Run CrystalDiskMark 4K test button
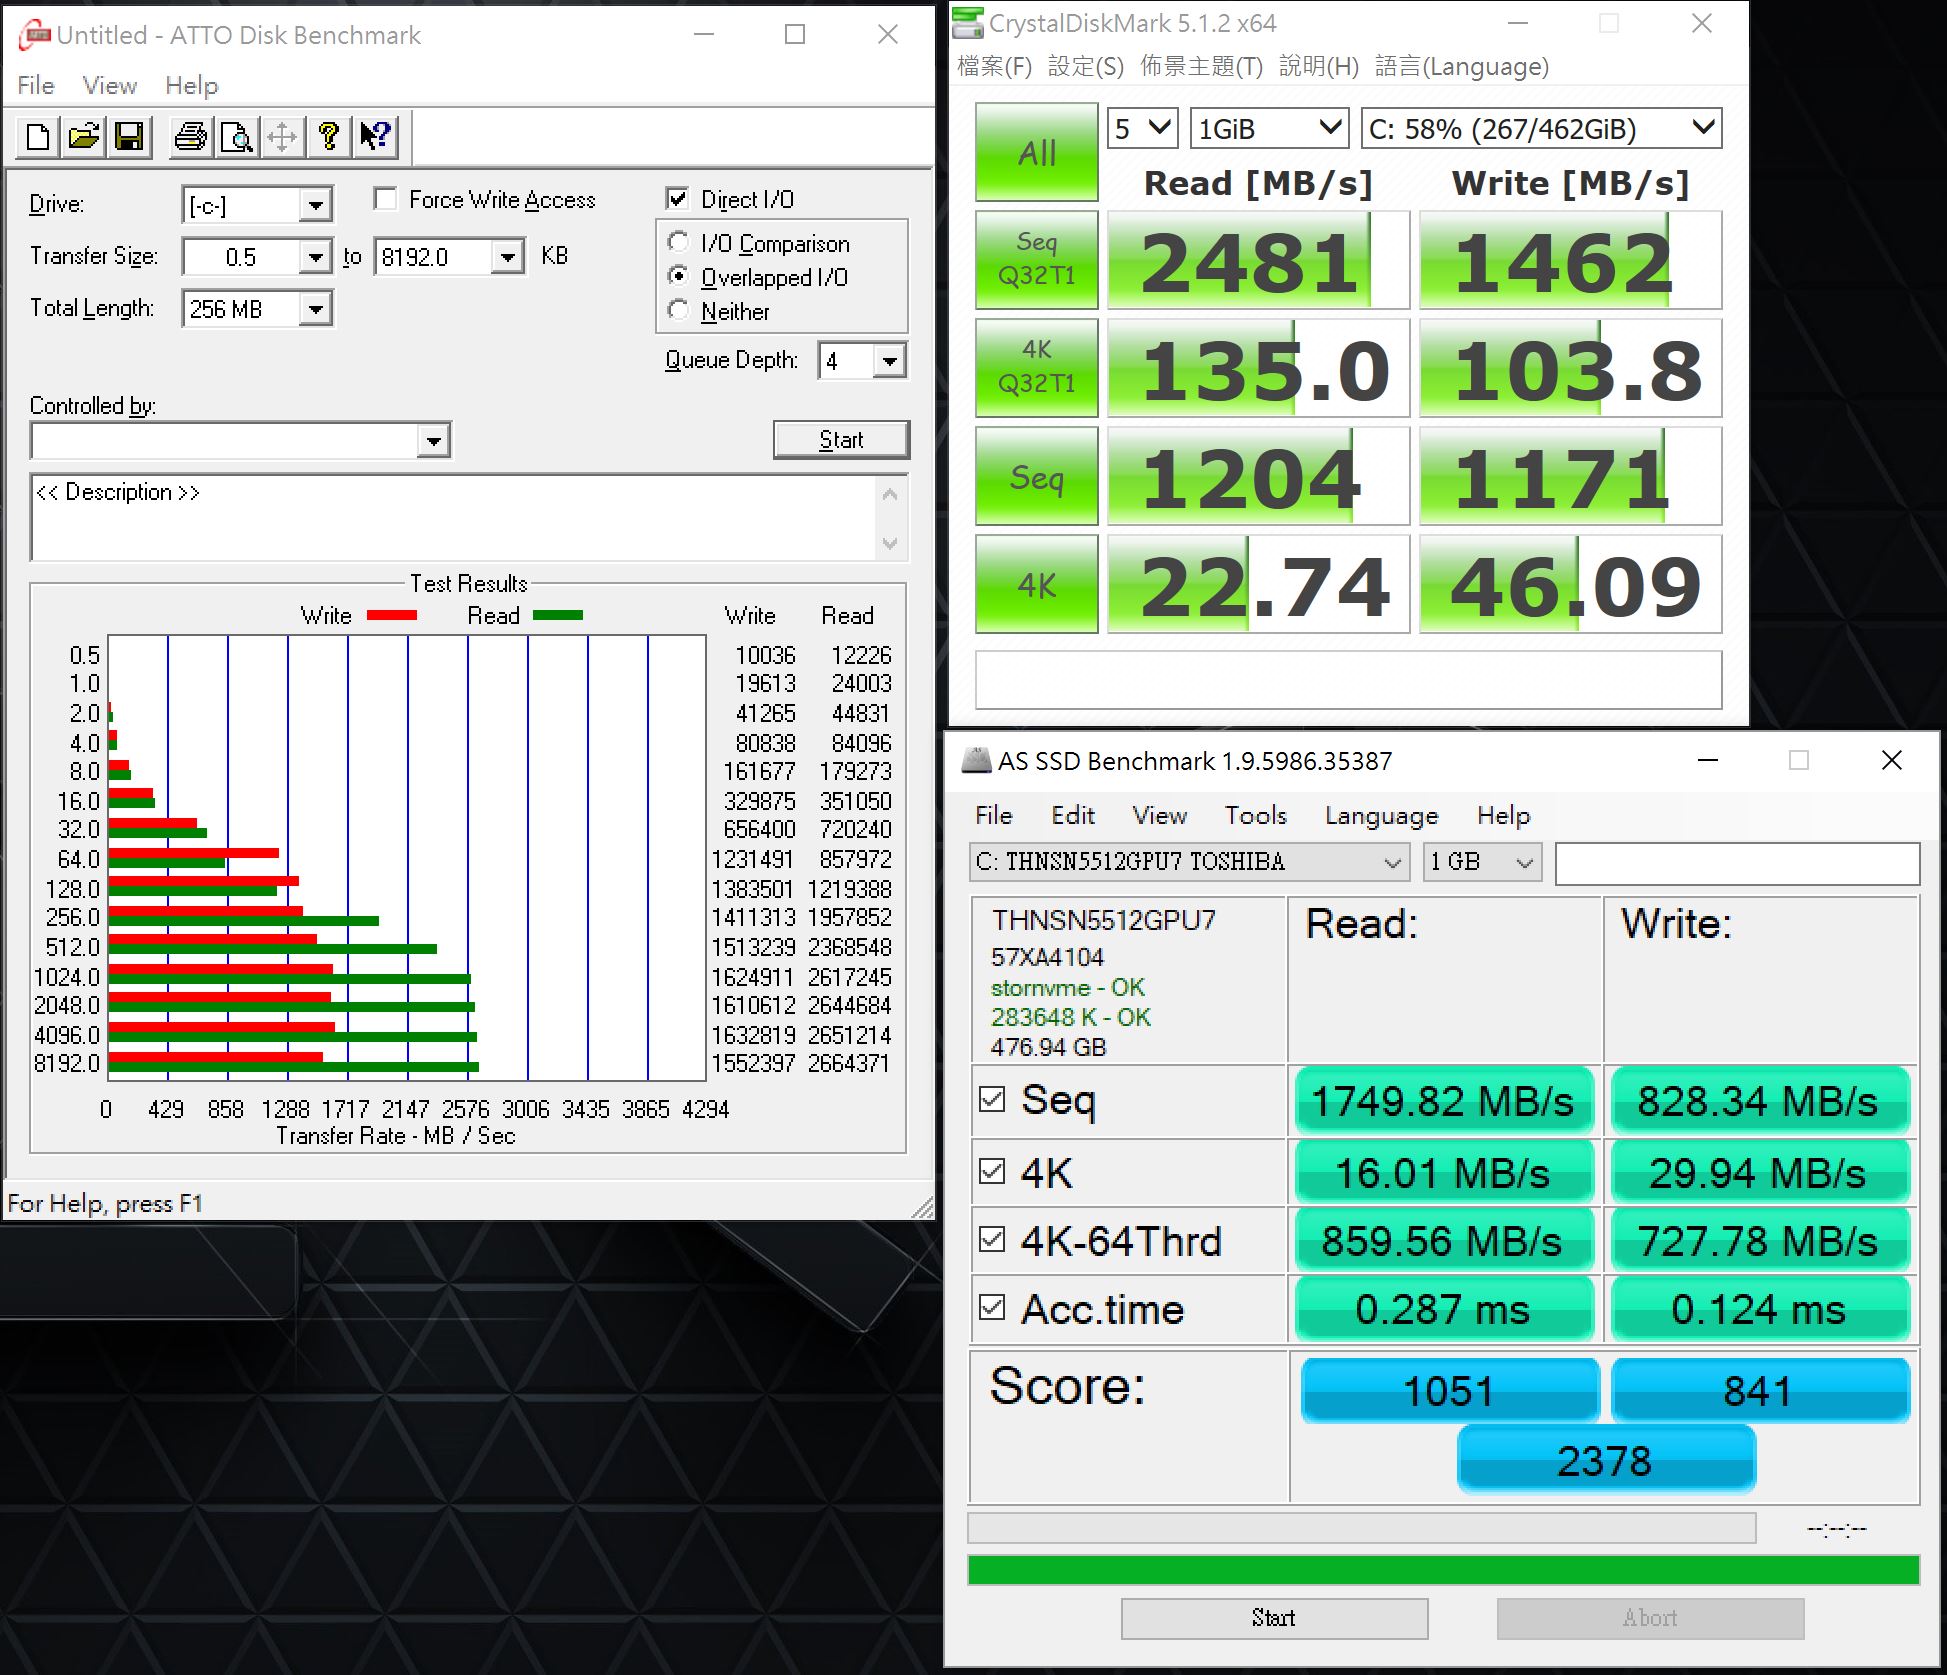Image resolution: width=1947 pixels, height=1675 pixels. click(1037, 584)
